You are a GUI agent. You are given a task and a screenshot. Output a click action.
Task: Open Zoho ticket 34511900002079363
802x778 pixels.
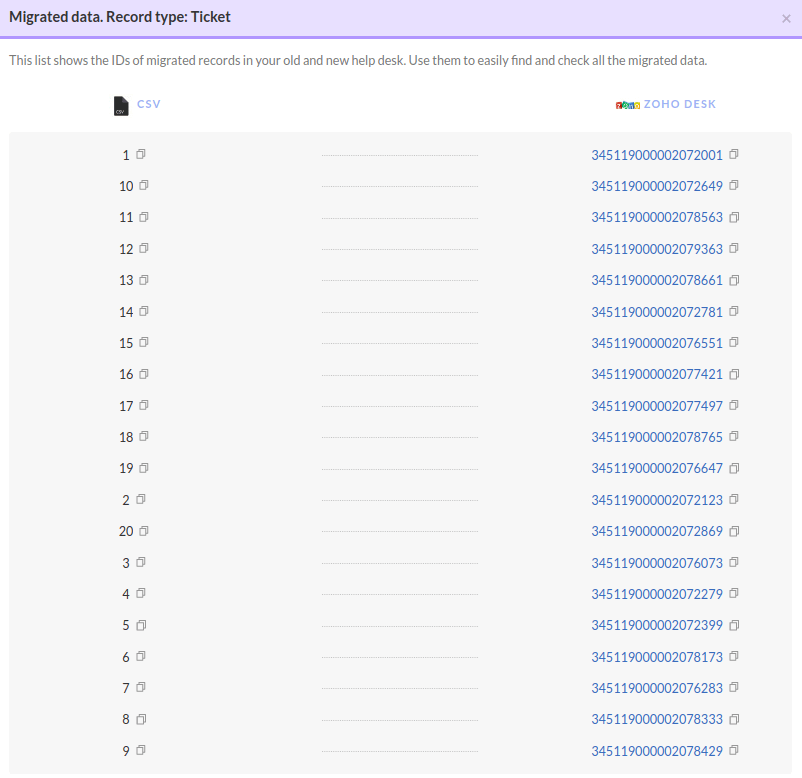[657, 249]
